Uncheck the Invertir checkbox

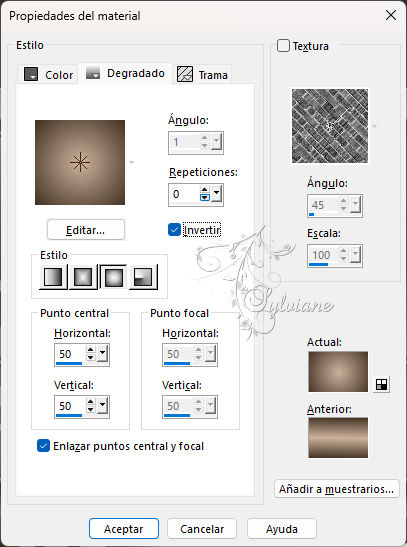click(x=174, y=230)
